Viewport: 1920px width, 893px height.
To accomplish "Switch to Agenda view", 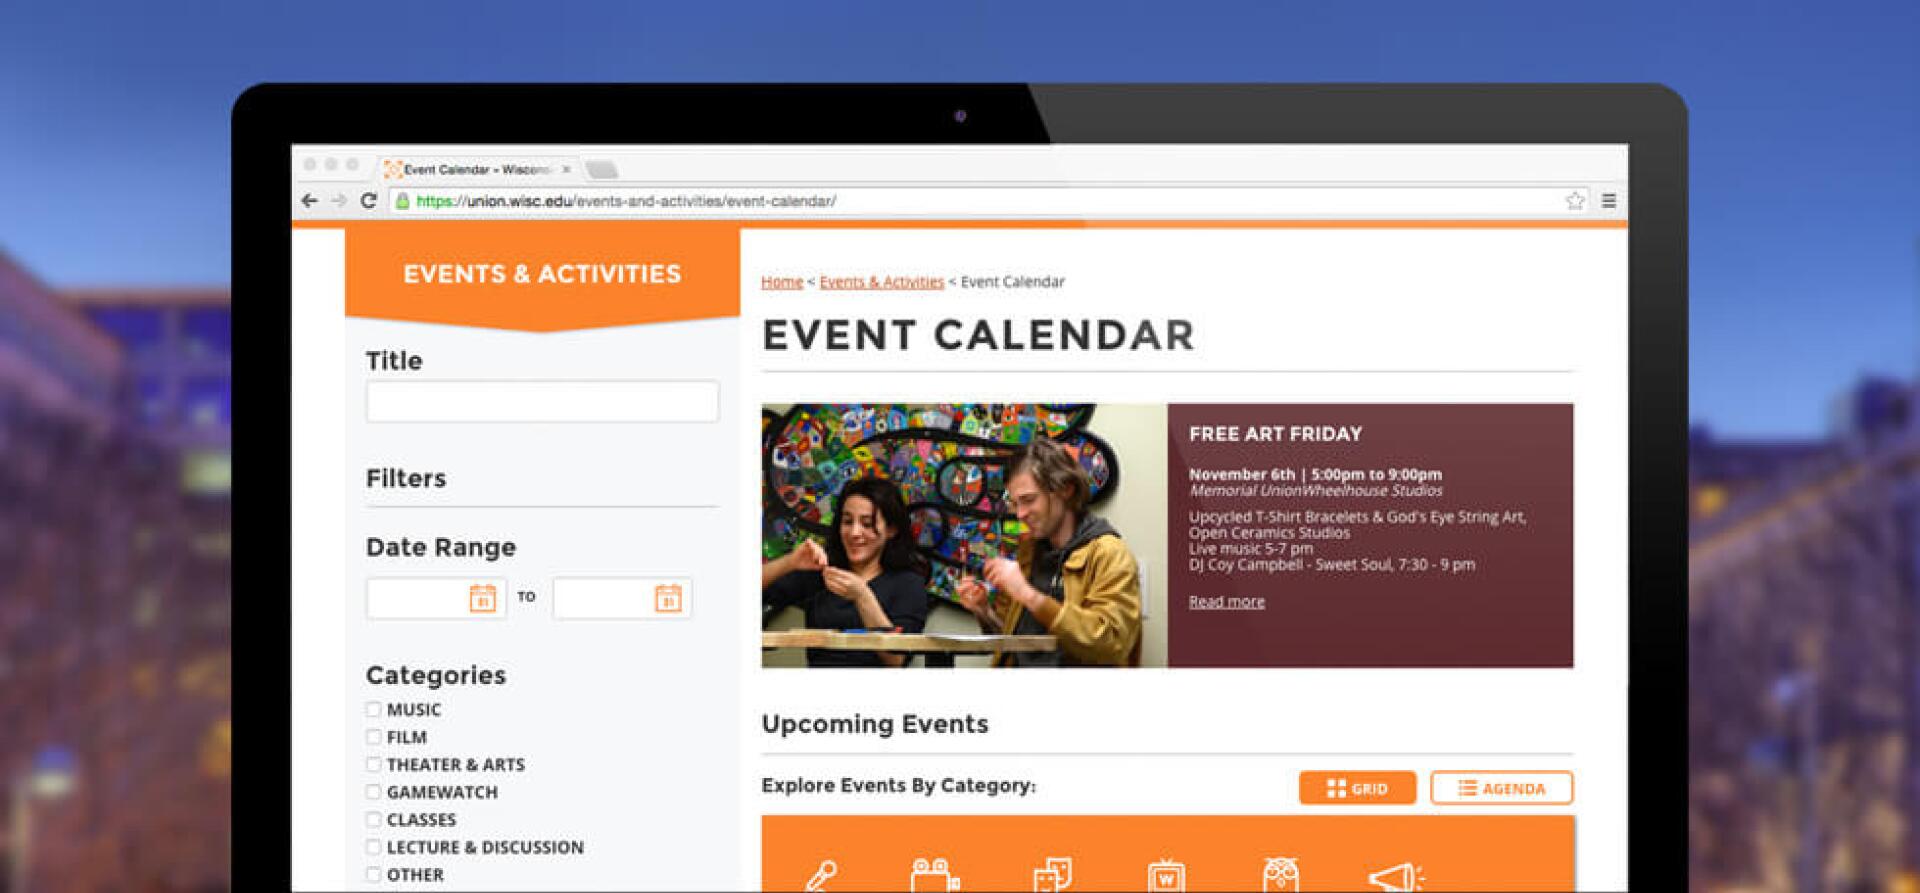I will coord(1501,788).
